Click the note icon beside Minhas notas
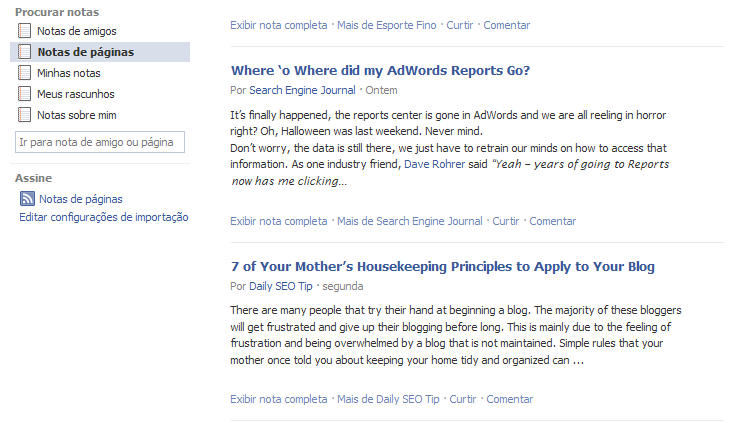Viewport: 738px width, 423px height. click(x=25, y=73)
